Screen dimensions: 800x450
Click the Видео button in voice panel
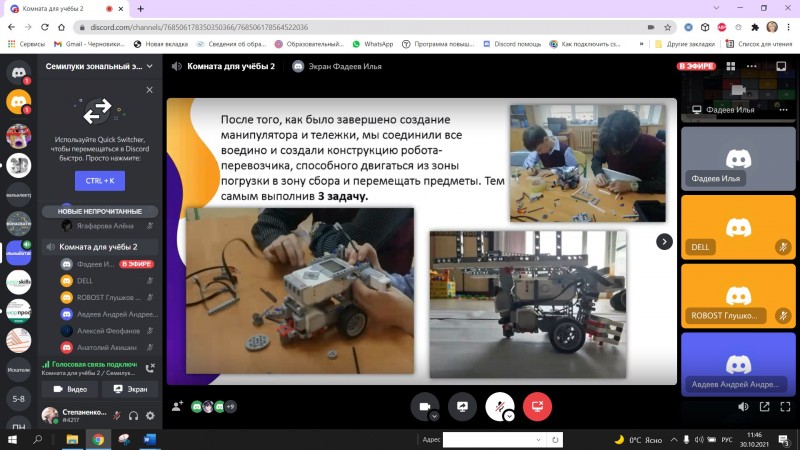(69, 388)
